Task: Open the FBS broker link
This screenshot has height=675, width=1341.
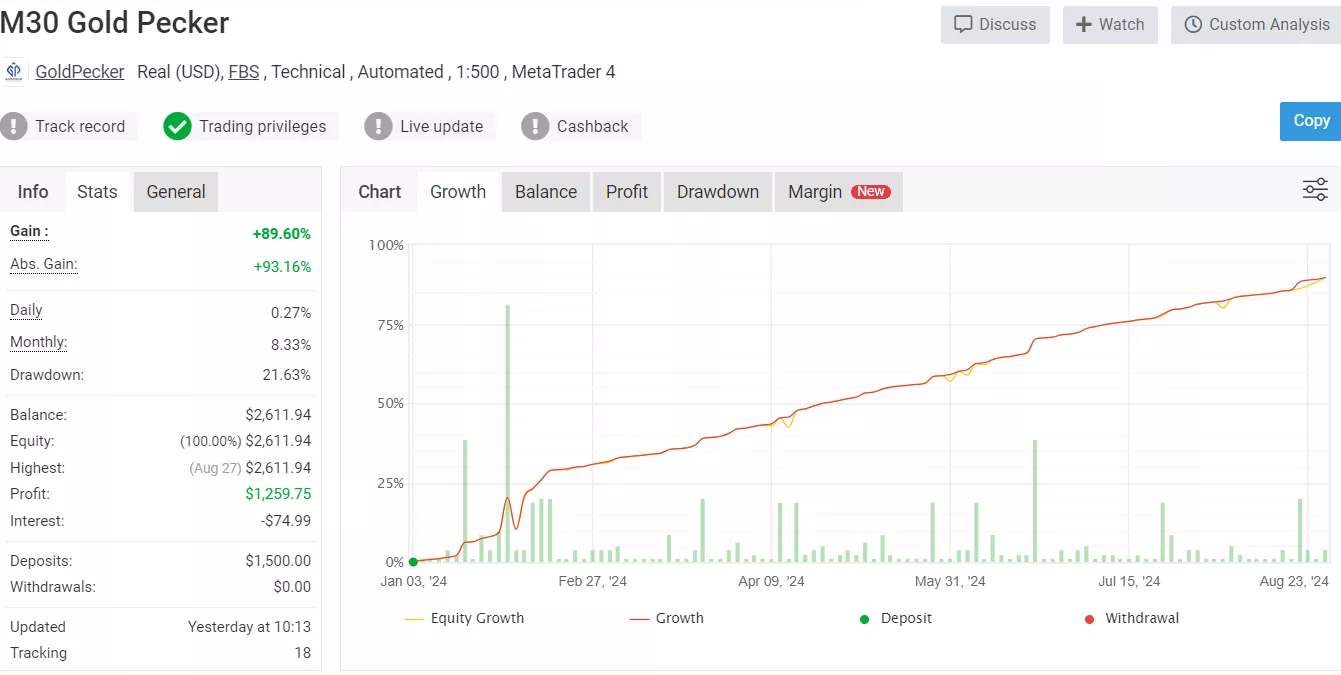Action: click(x=243, y=72)
